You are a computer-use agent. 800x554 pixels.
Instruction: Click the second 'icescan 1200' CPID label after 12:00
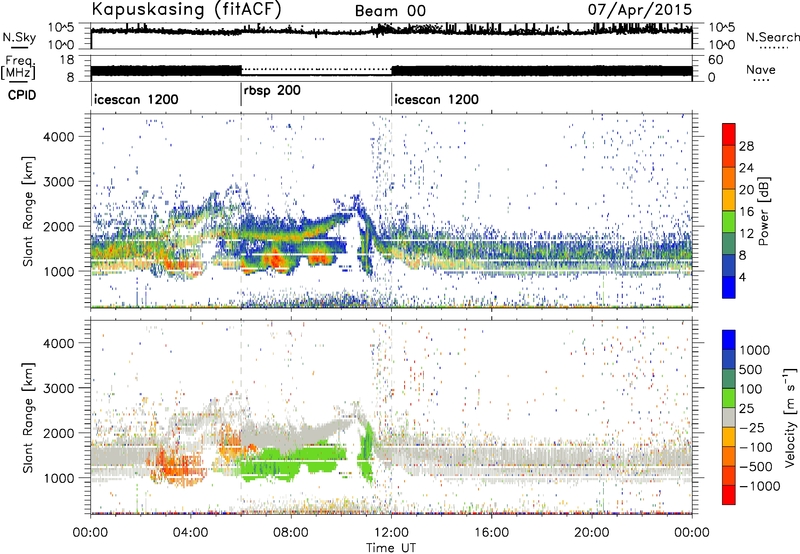pos(437,99)
